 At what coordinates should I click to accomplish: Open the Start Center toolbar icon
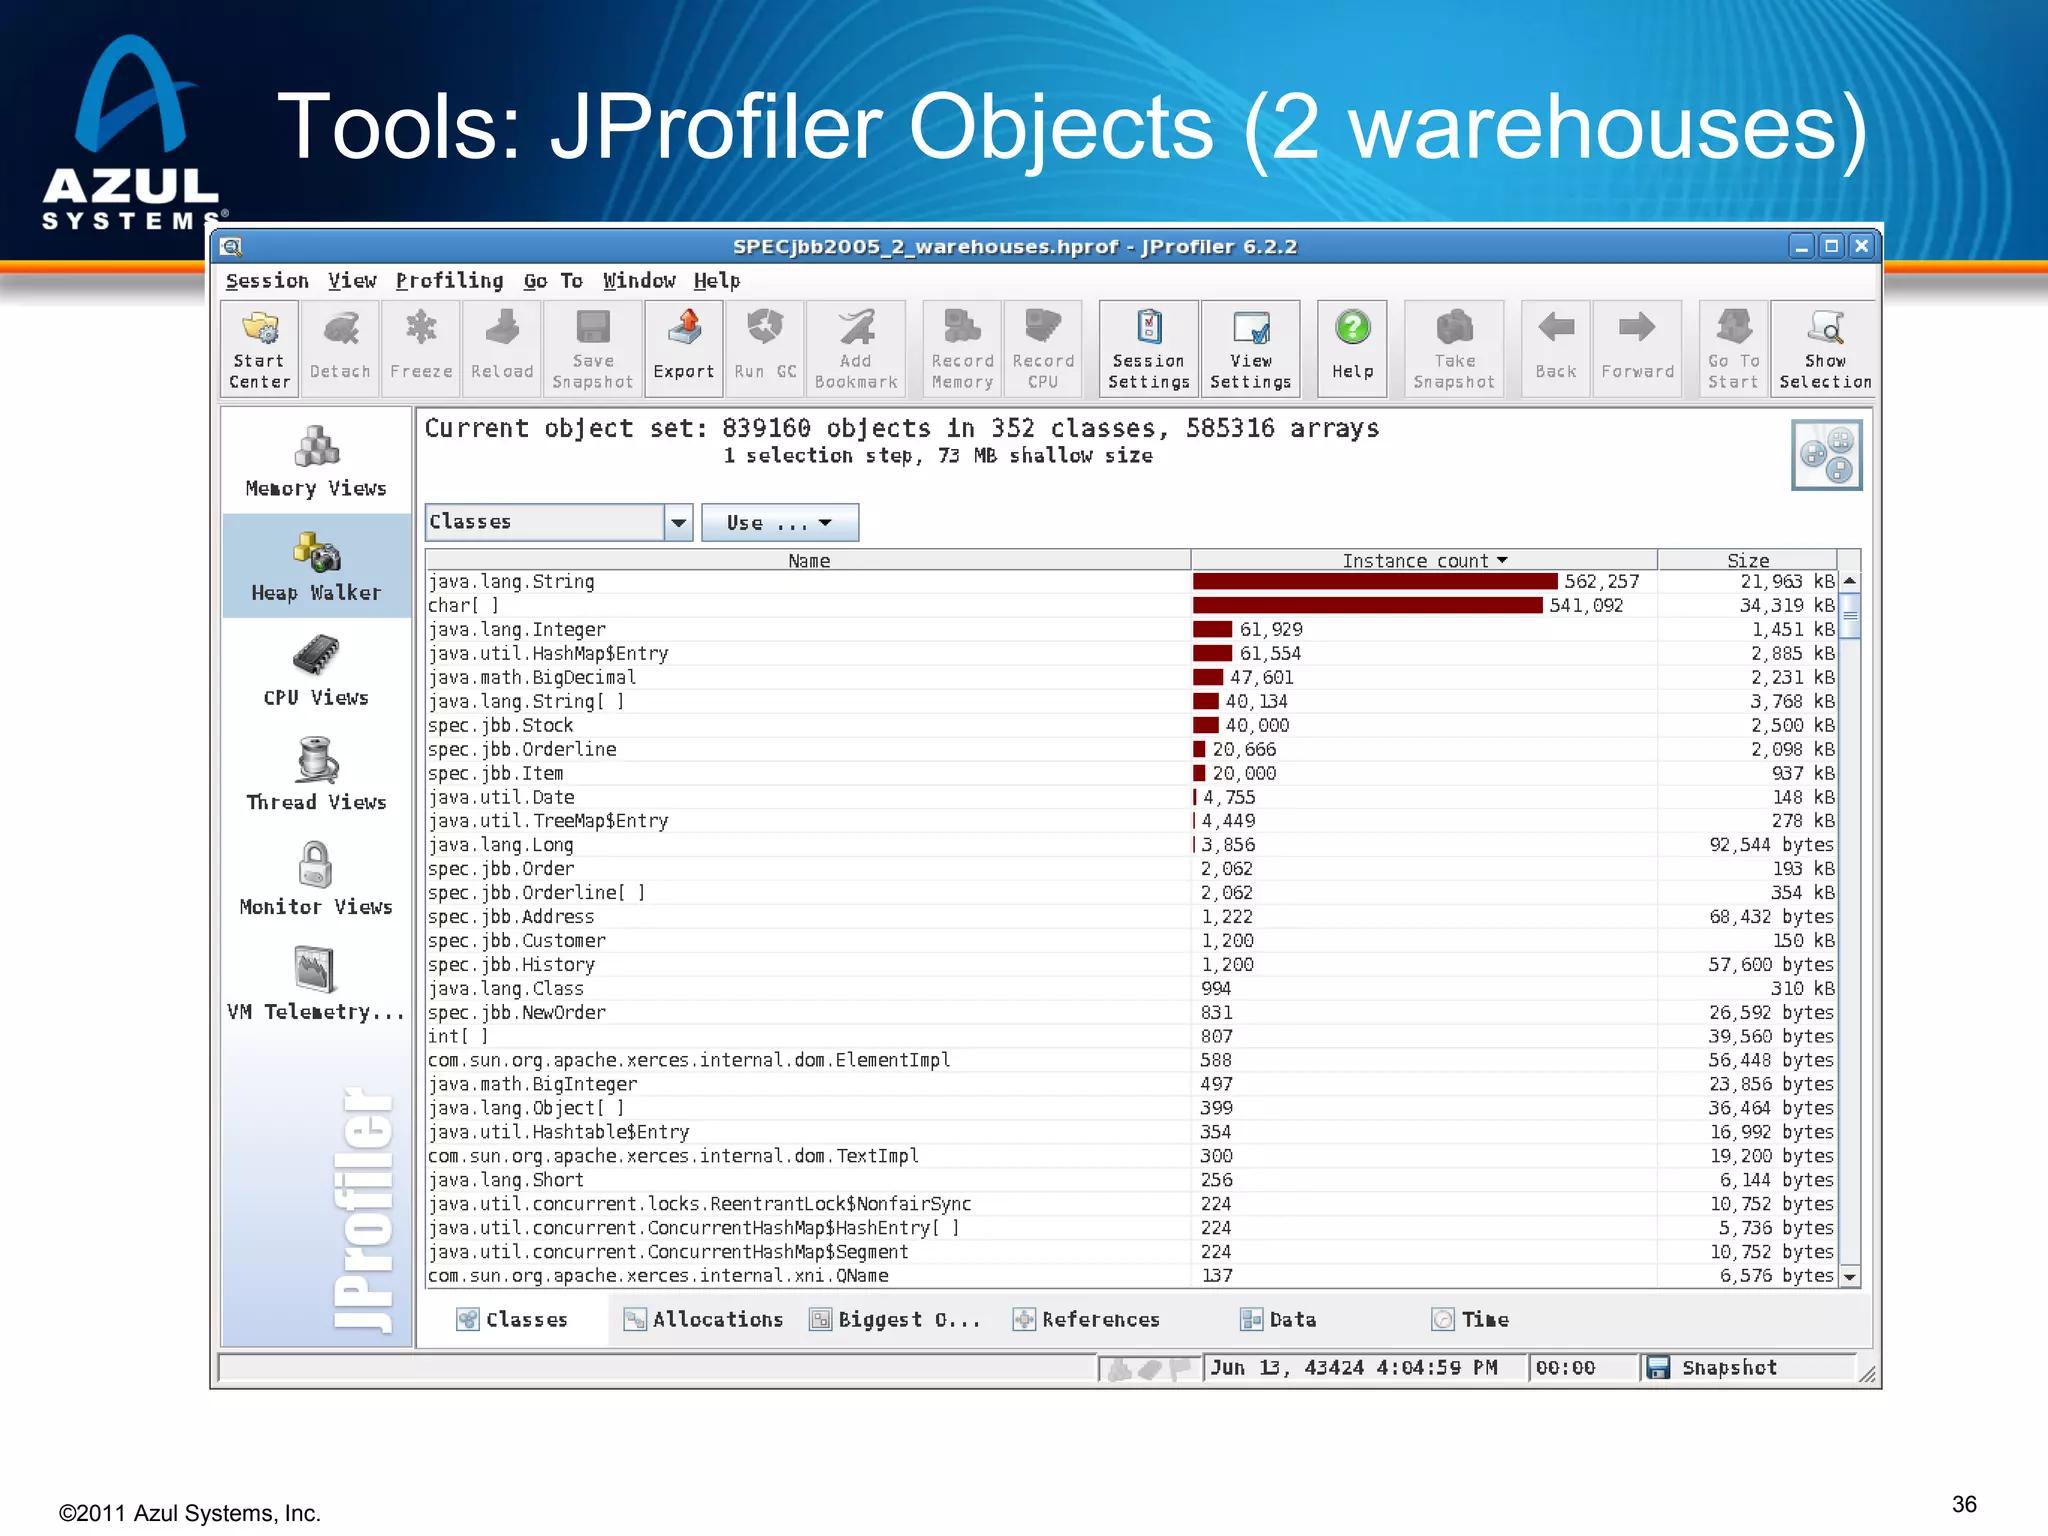tap(259, 349)
